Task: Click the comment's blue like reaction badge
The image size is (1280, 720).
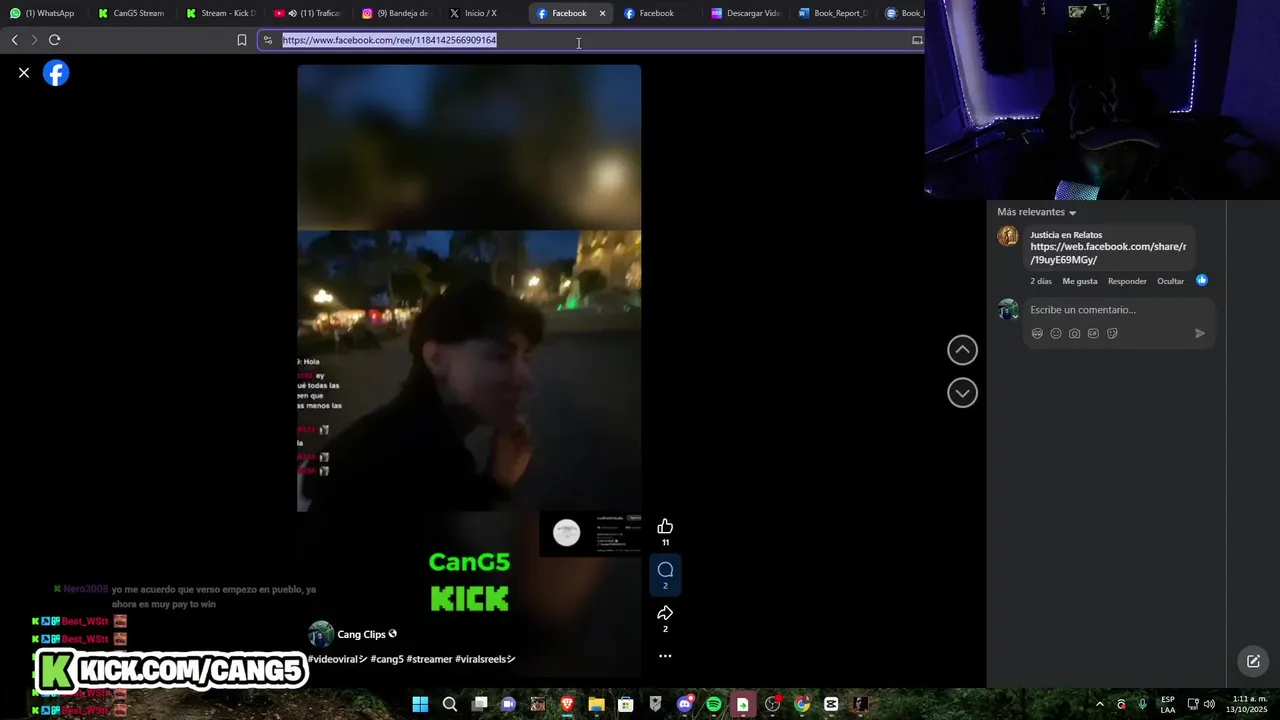Action: coord(1202,280)
